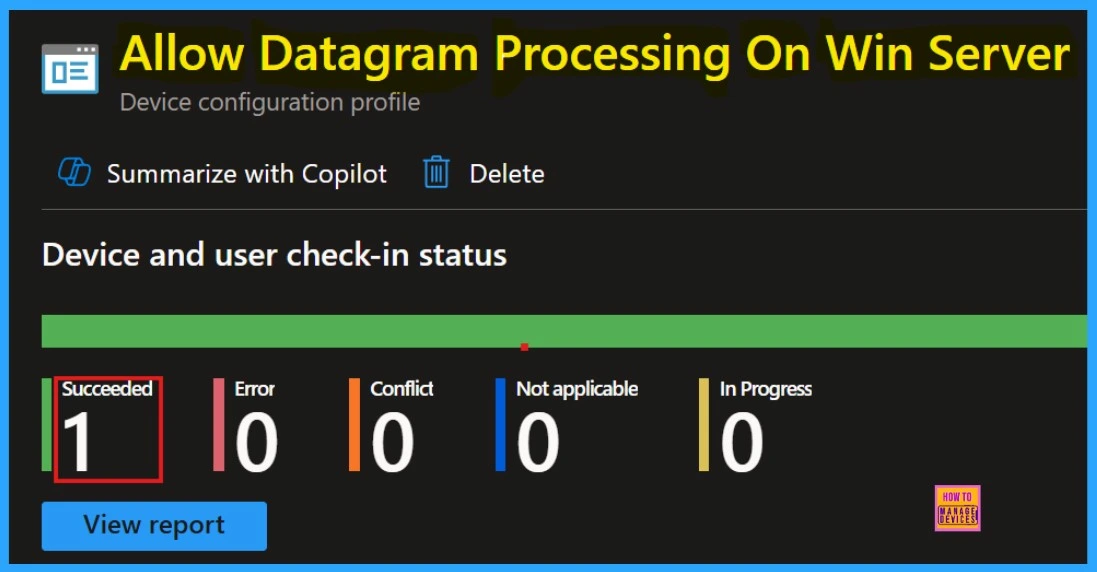Image resolution: width=1097 pixels, height=572 pixels.
Task: Click the Allow Datagram Processing profile title
Action: (594, 53)
